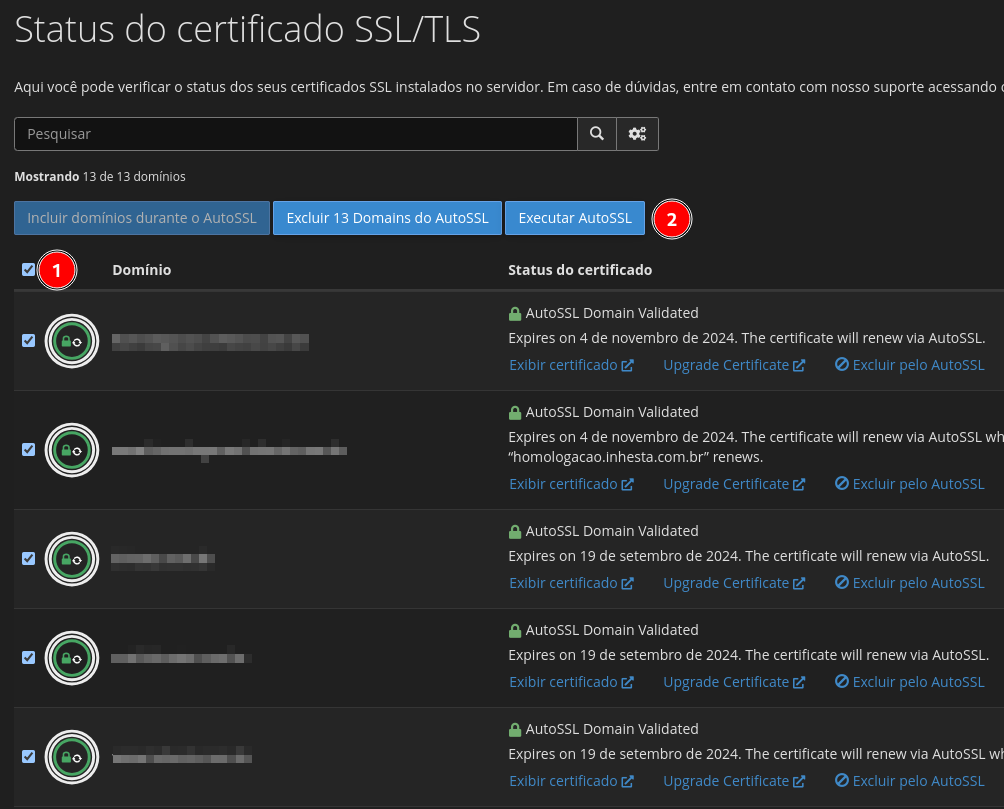
Task: Click the first row's 'Expires on 4 de novembro' text
Action: 747,338
